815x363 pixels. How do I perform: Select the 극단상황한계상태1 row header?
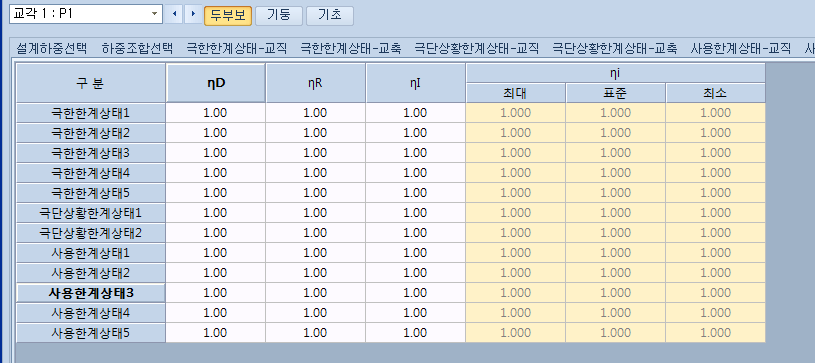pyautogui.click(x=91, y=213)
